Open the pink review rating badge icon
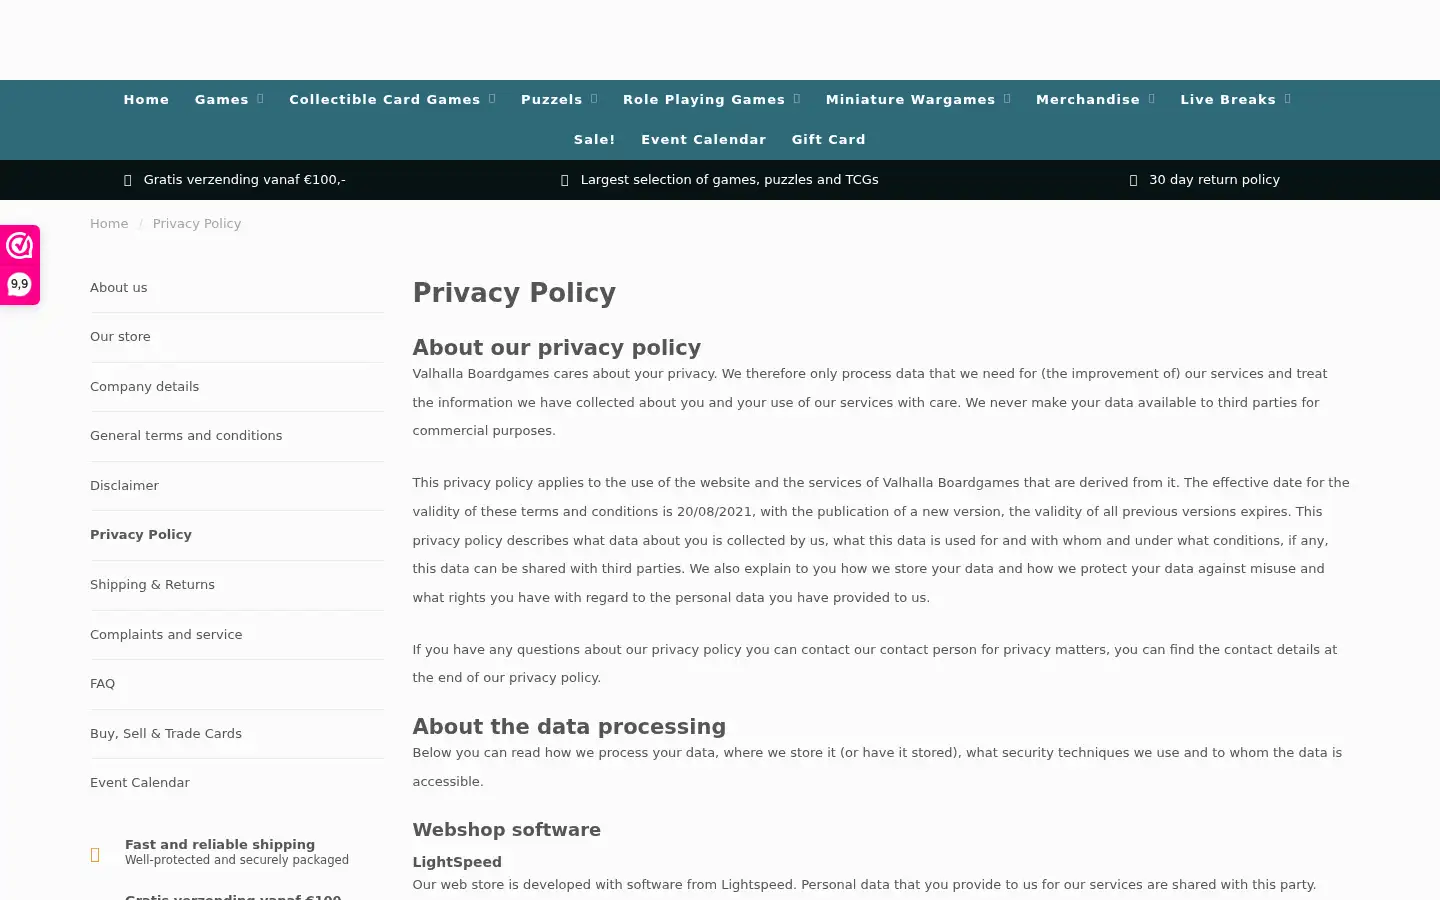The image size is (1440, 900). point(19,246)
